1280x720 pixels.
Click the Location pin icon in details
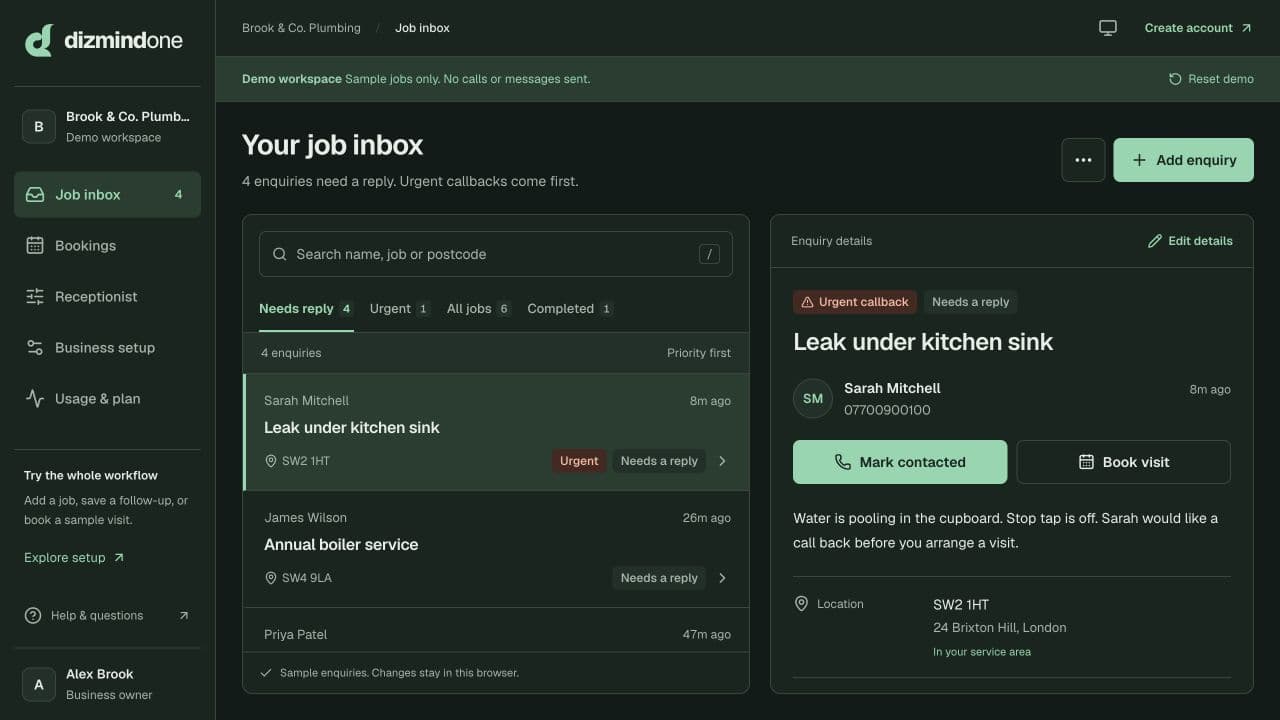coord(801,604)
